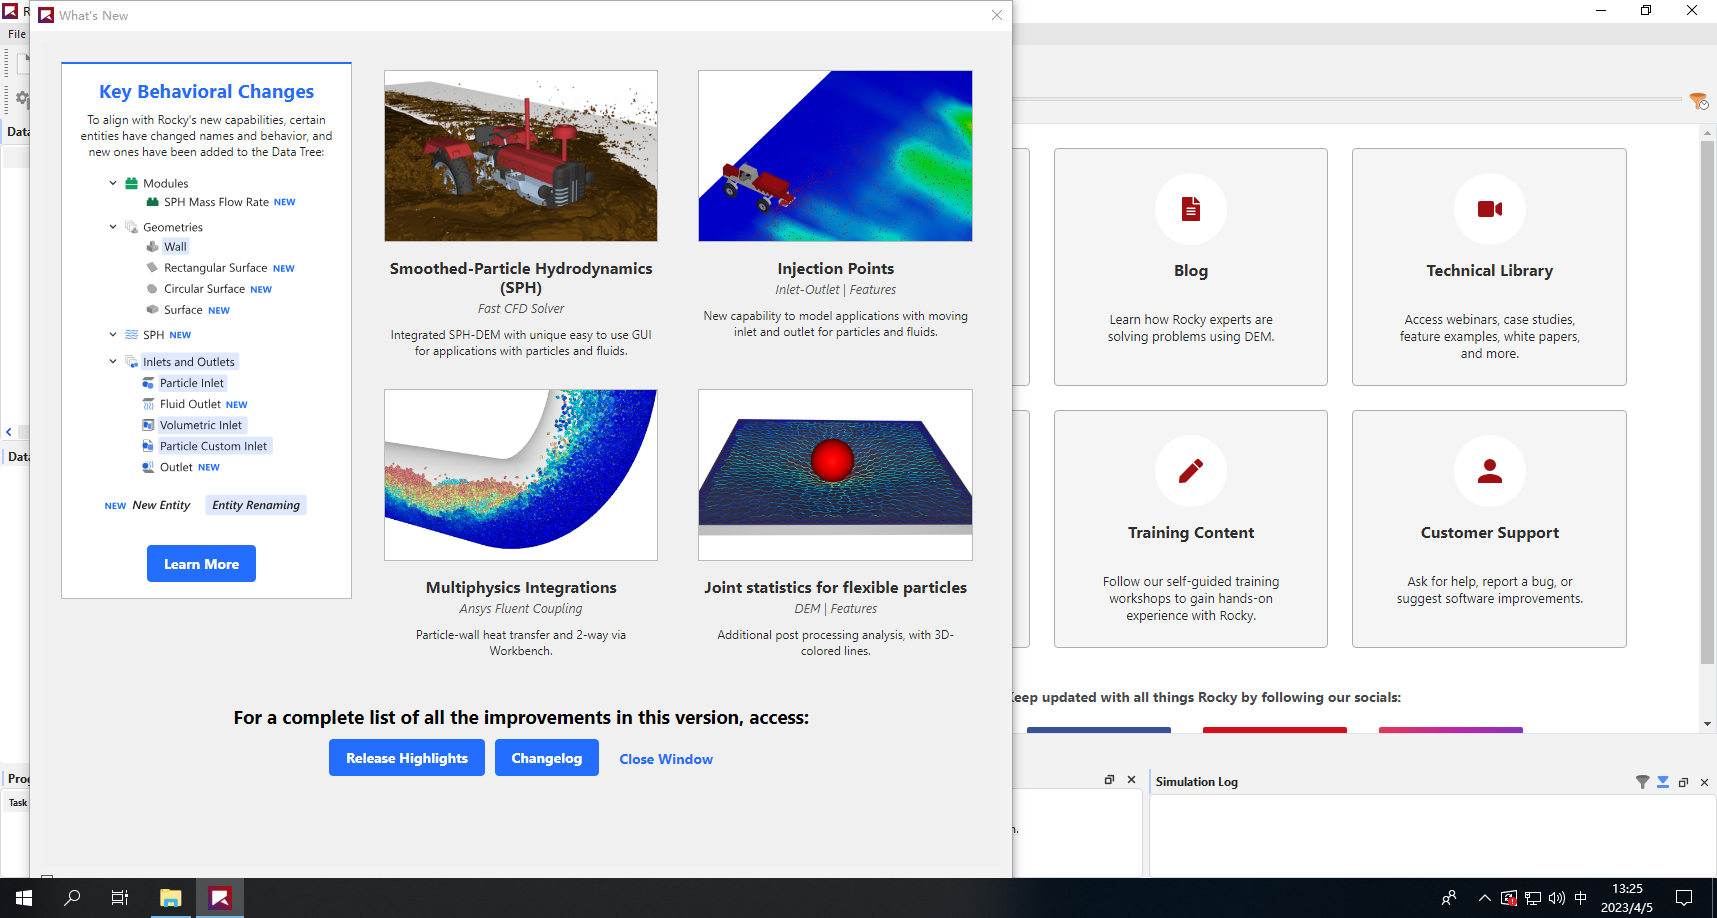1717x918 pixels.
Task: Open the Blog card
Action: tap(1190, 267)
